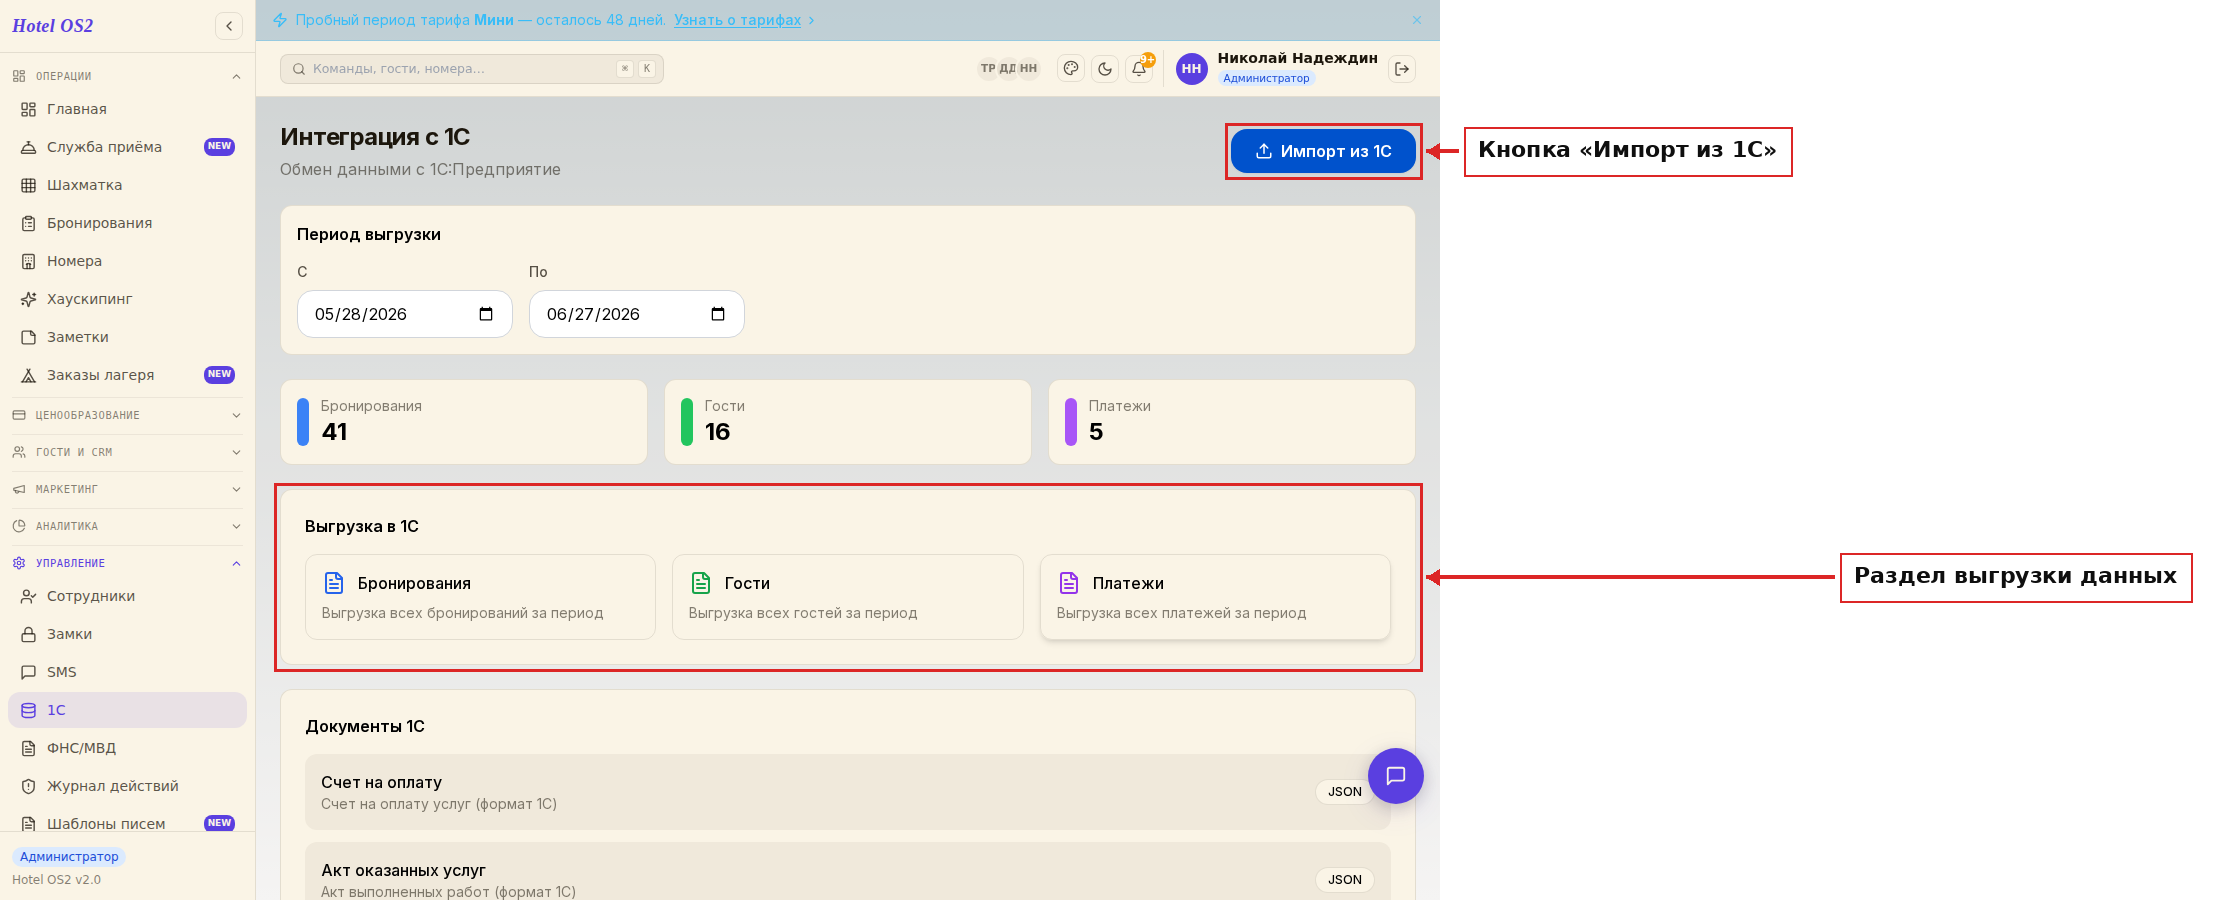Click the Hotel OS2 logo
Image resolution: width=2216 pixels, height=900 pixels.
pos(53,26)
